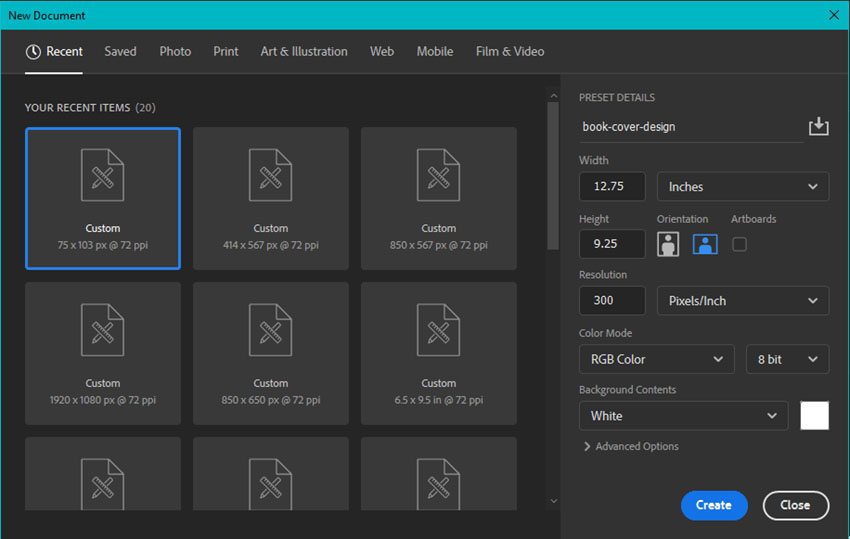Screen dimensions: 850x539
Task: Switch to the Recent tab
Action: 54,52
